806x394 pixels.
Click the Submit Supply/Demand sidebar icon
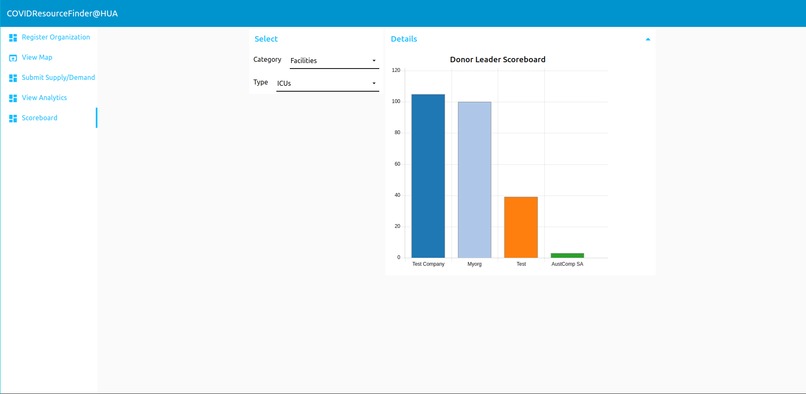pos(13,78)
